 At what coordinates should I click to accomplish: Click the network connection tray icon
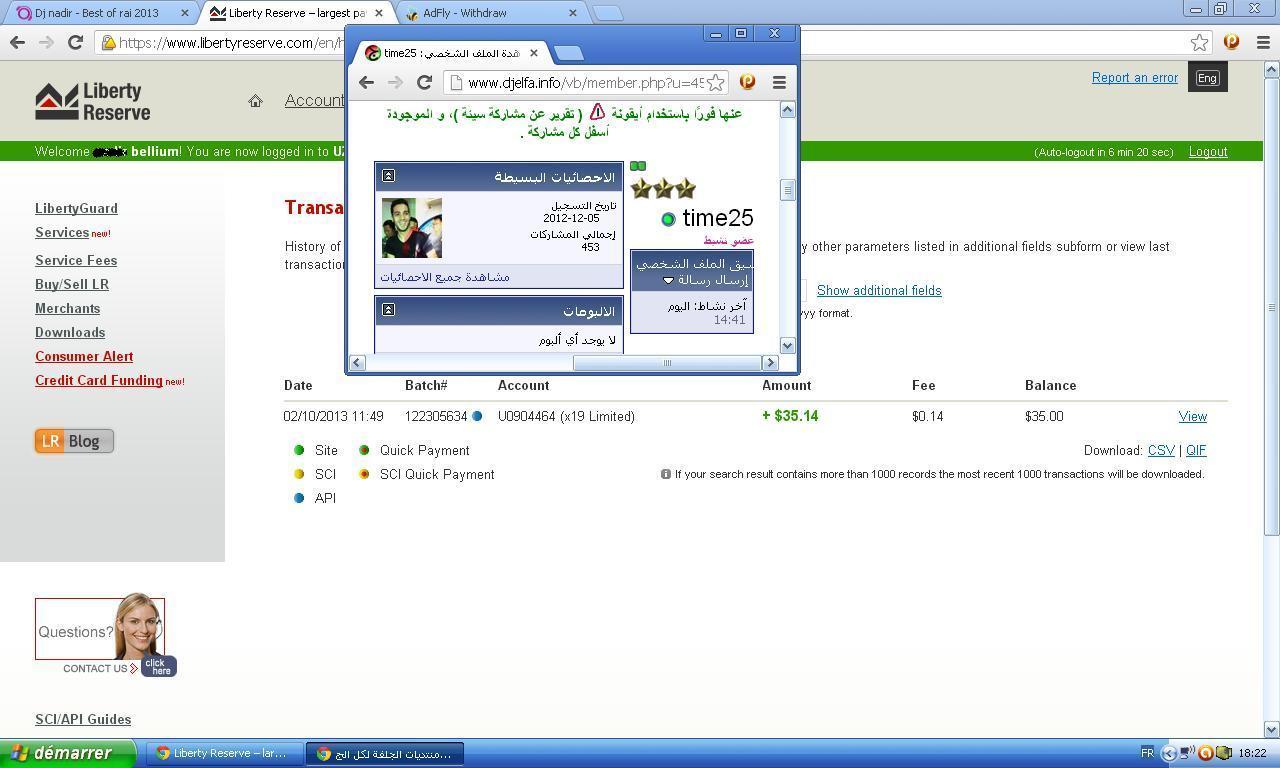click(x=1186, y=753)
